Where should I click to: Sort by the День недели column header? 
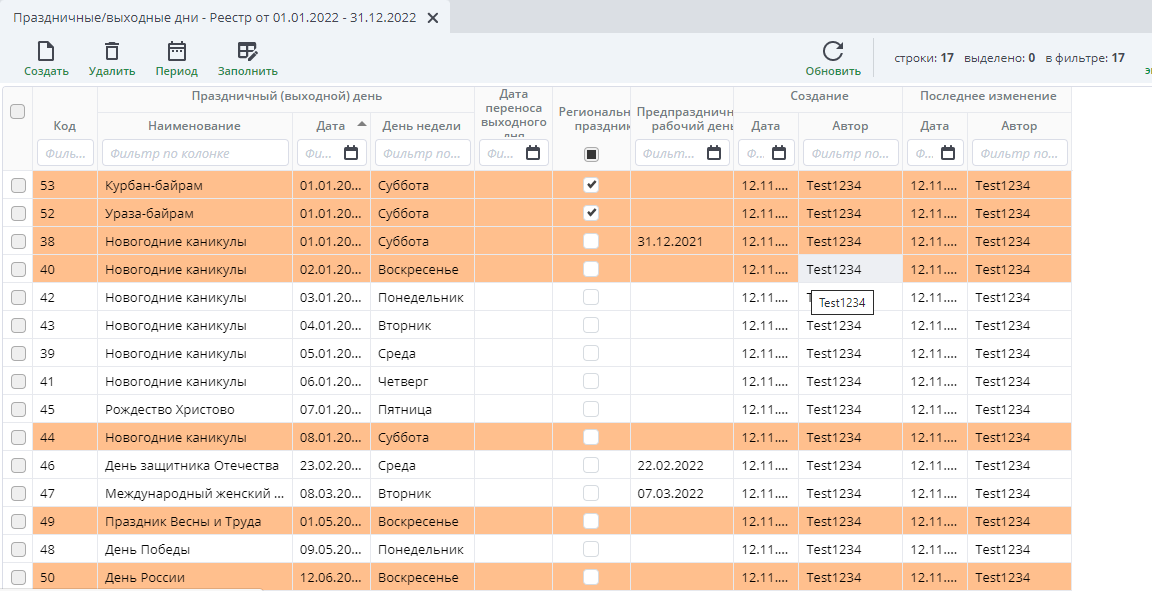(421, 126)
